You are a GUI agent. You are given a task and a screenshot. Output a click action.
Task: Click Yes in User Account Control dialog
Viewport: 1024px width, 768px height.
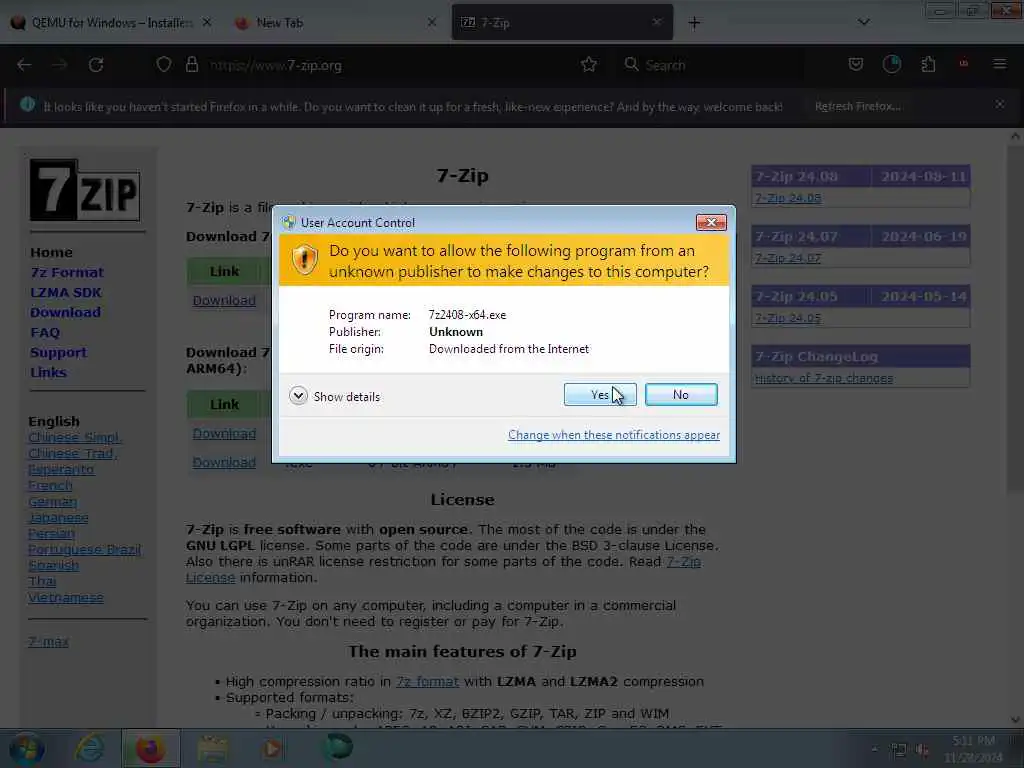[x=600, y=394]
